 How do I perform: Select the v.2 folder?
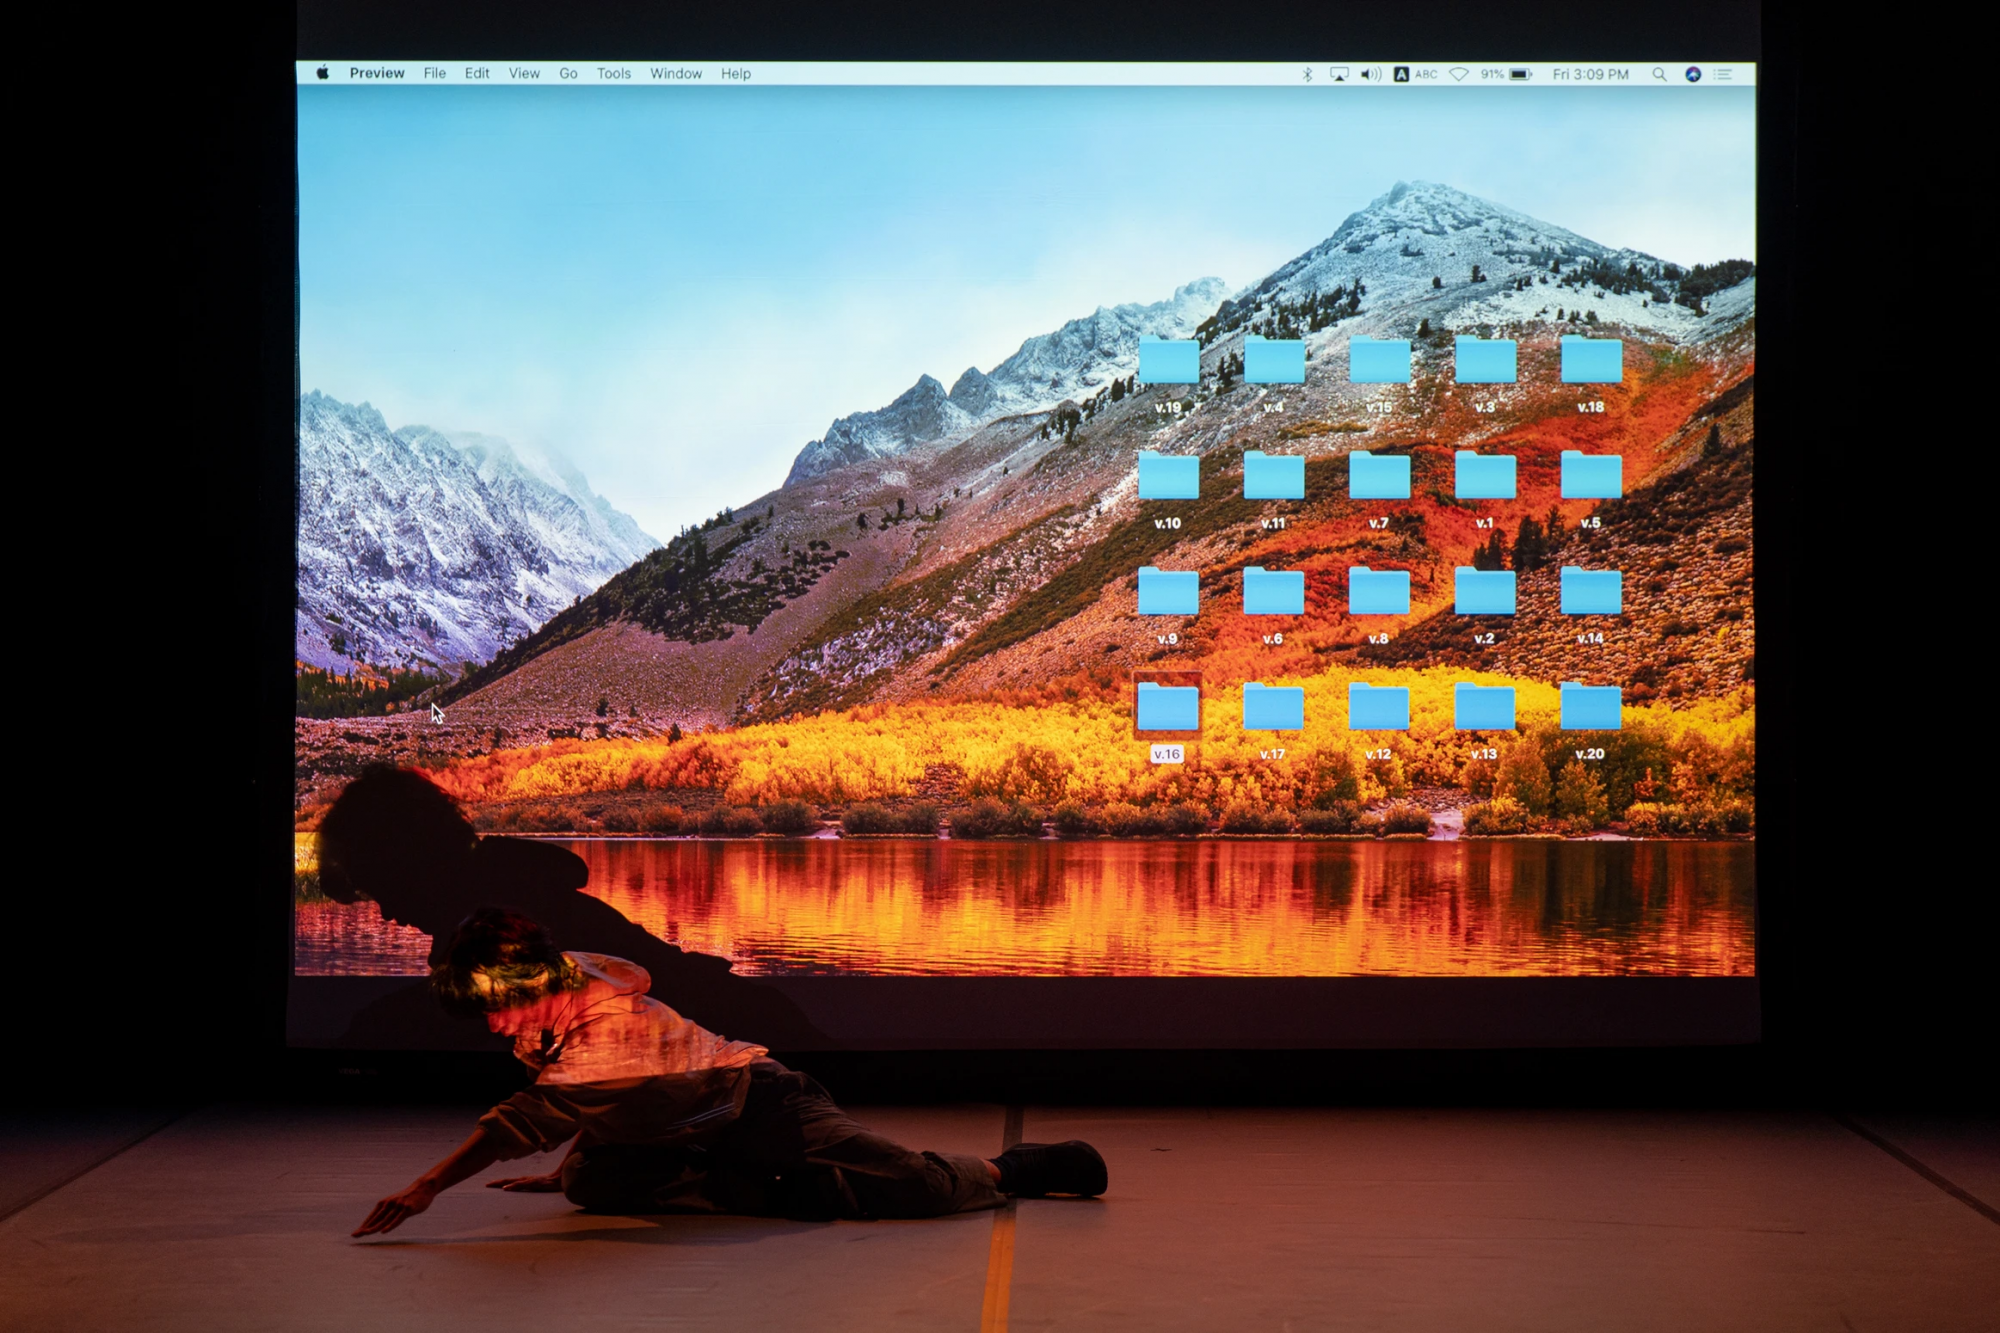tap(1485, 592)
